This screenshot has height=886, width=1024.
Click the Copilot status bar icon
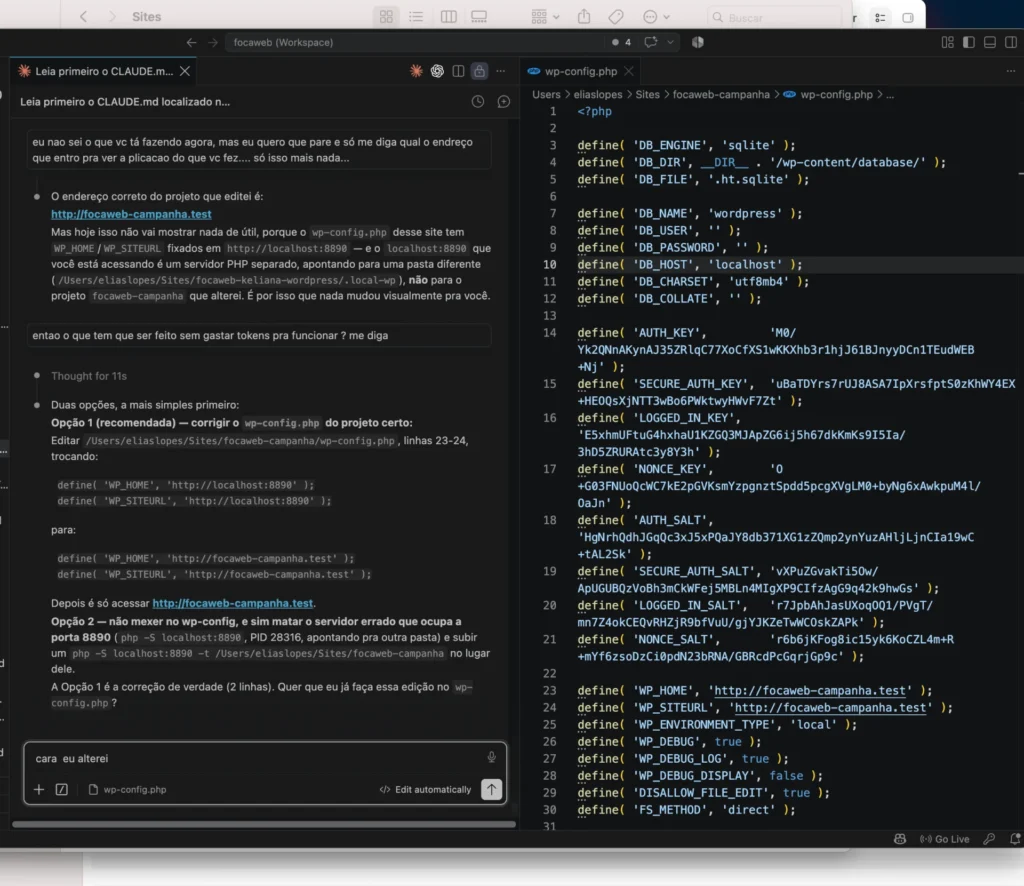pyautogui.click(x=899, y=839)
